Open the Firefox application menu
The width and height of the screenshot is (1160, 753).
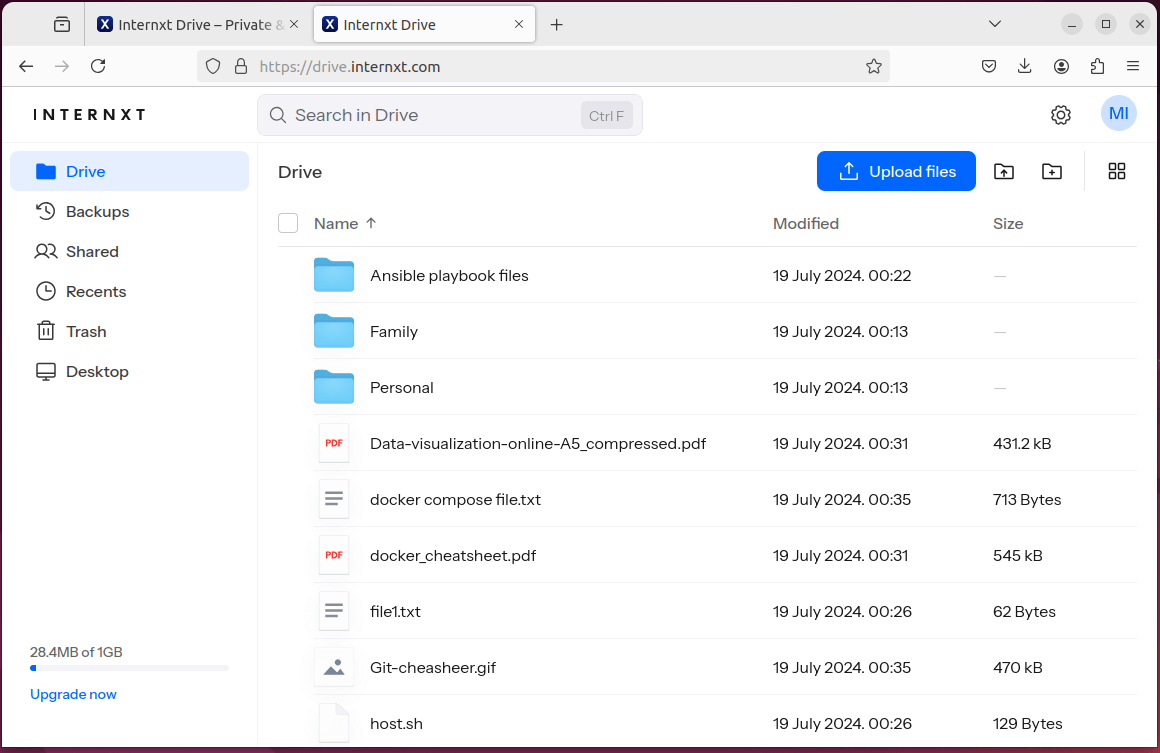[1133, 66]
